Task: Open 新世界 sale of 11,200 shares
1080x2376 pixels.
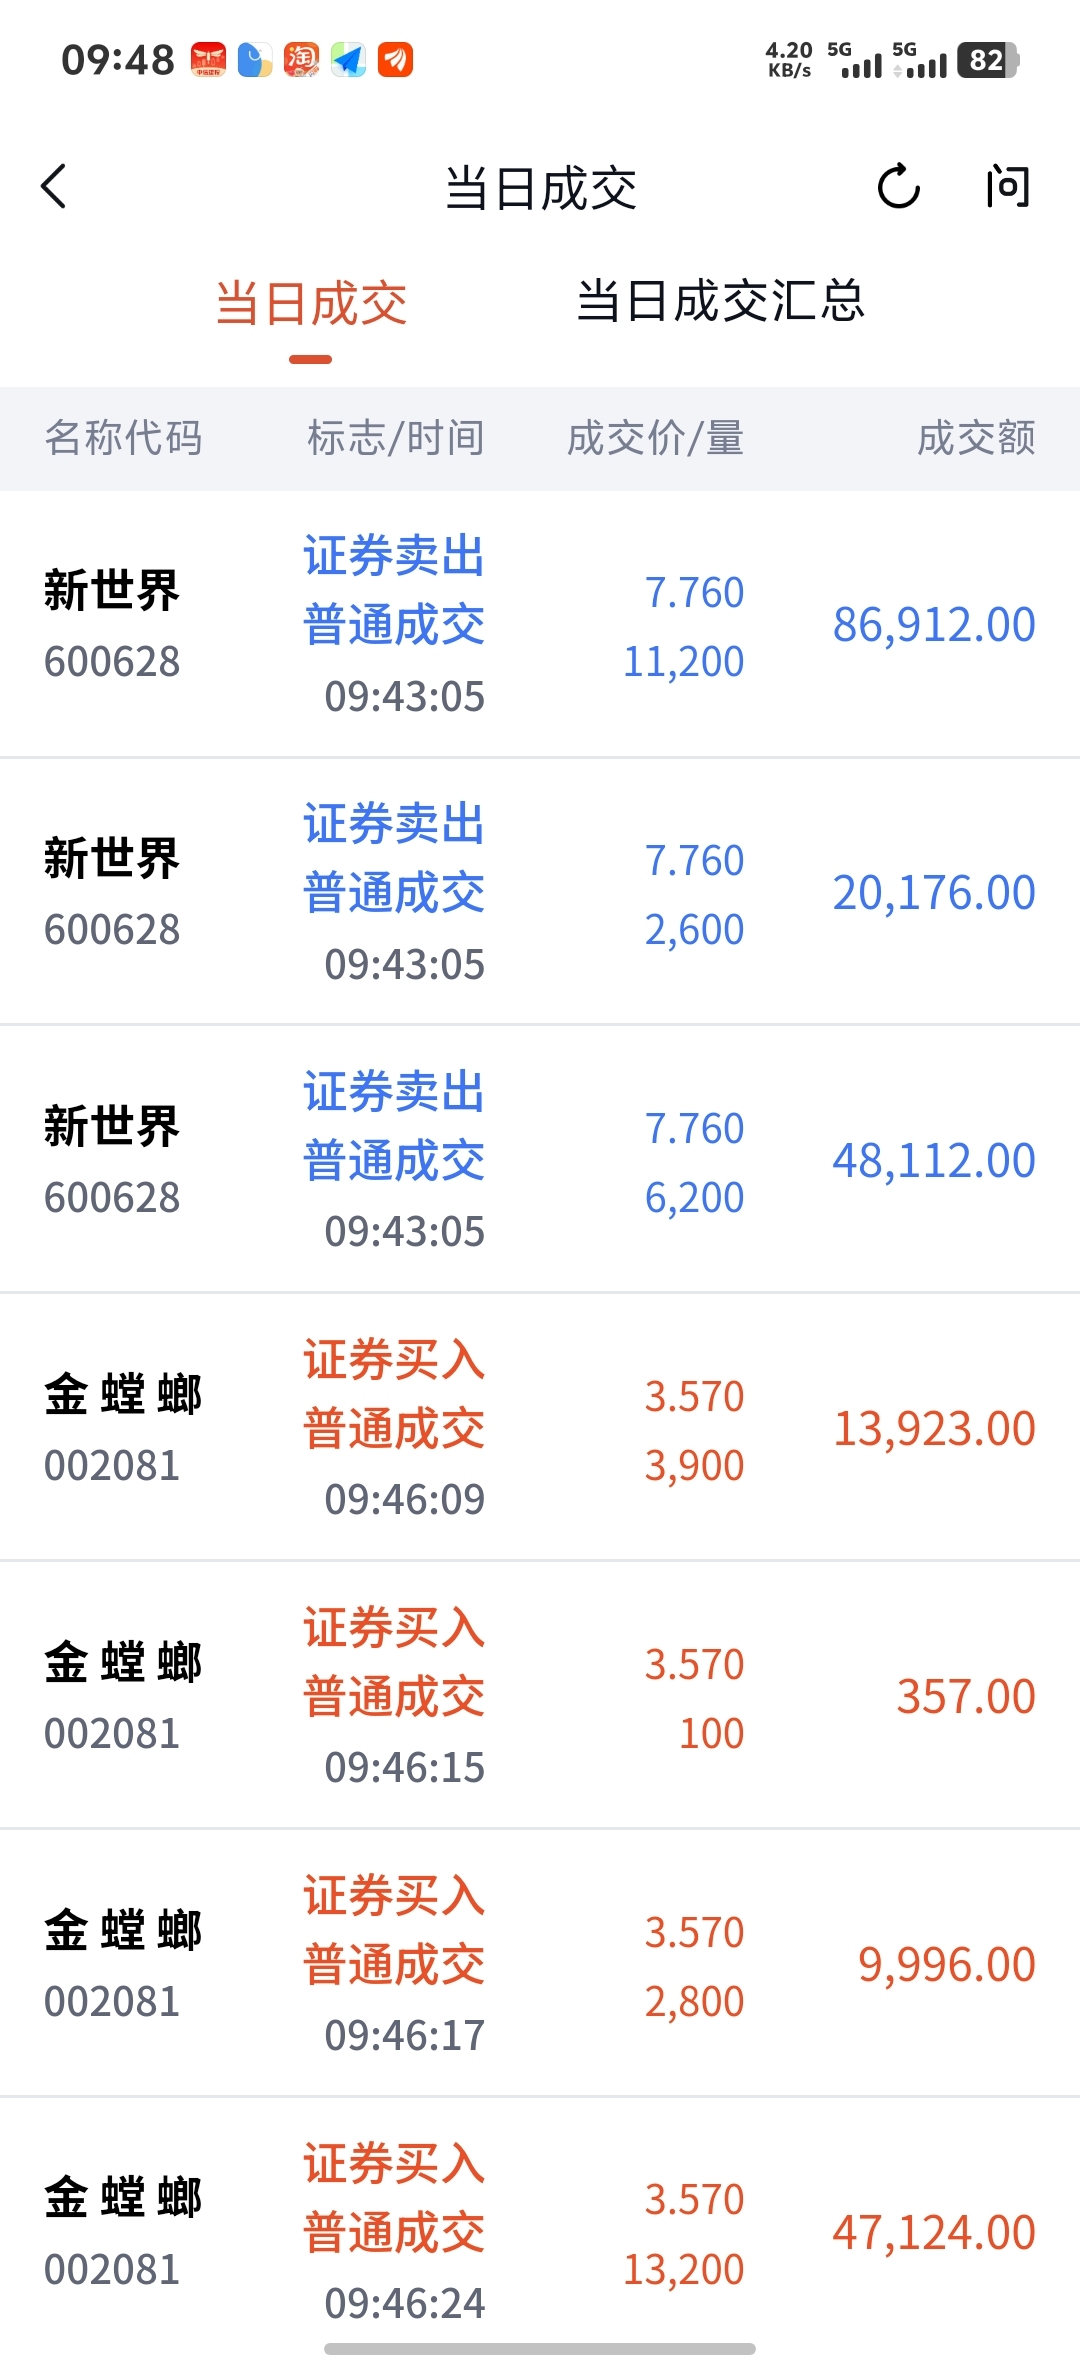Action: (x=540, y=625)
